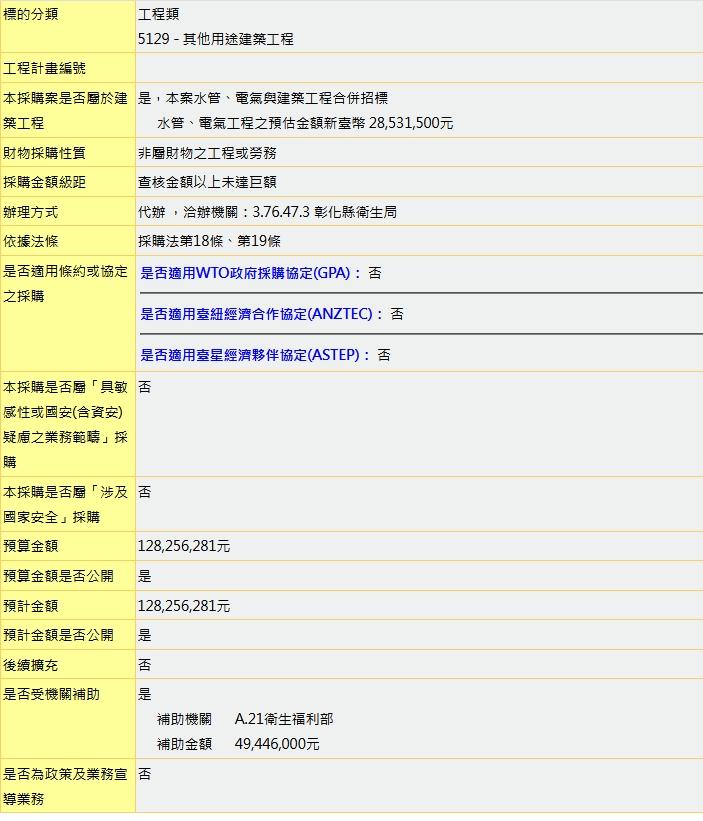Select 否 beside 涉及國家安全 label
The height and width of the screenshot is (821, 703).
144,492
